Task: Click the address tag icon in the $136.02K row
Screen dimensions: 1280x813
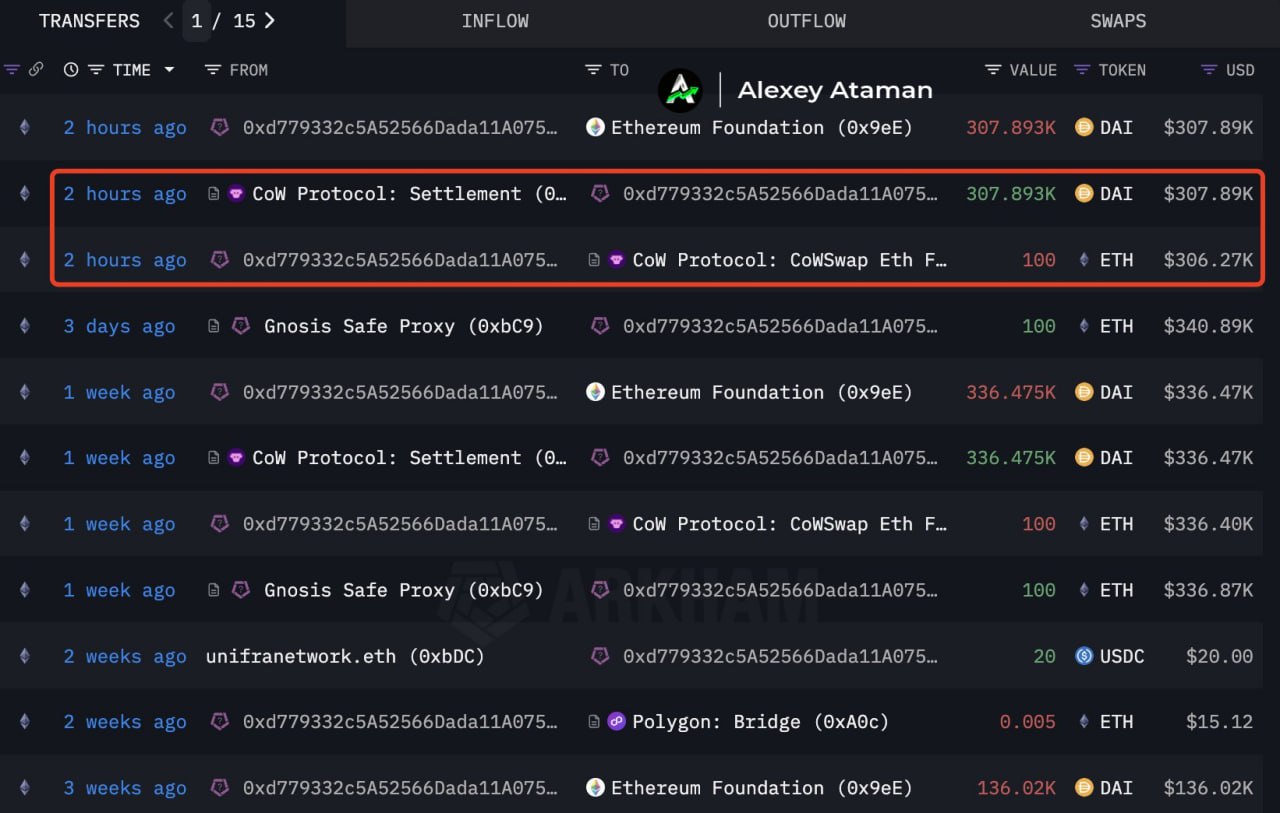Action: pyautogui.click(x=219, y=788)
